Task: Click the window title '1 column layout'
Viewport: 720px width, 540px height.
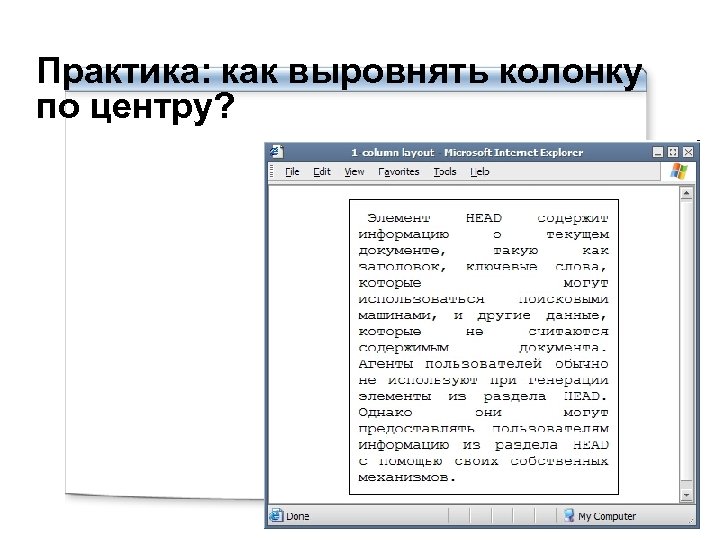Action: (393, 152)
